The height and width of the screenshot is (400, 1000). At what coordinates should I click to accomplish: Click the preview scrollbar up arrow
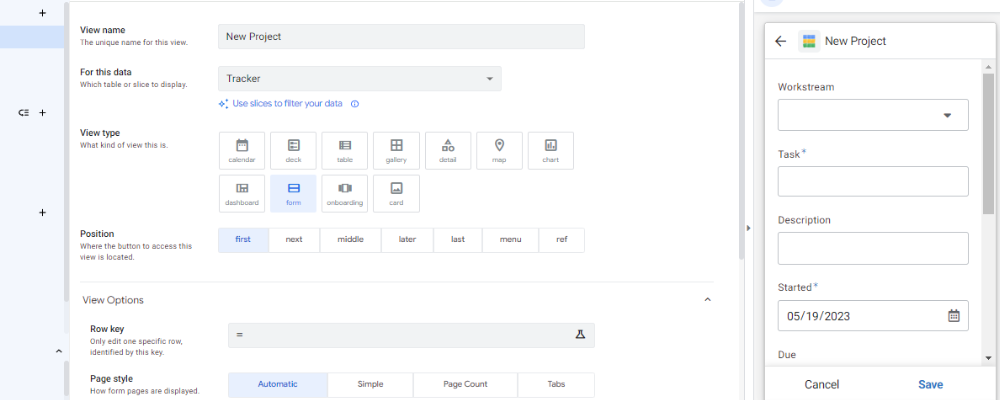point(988,66)
